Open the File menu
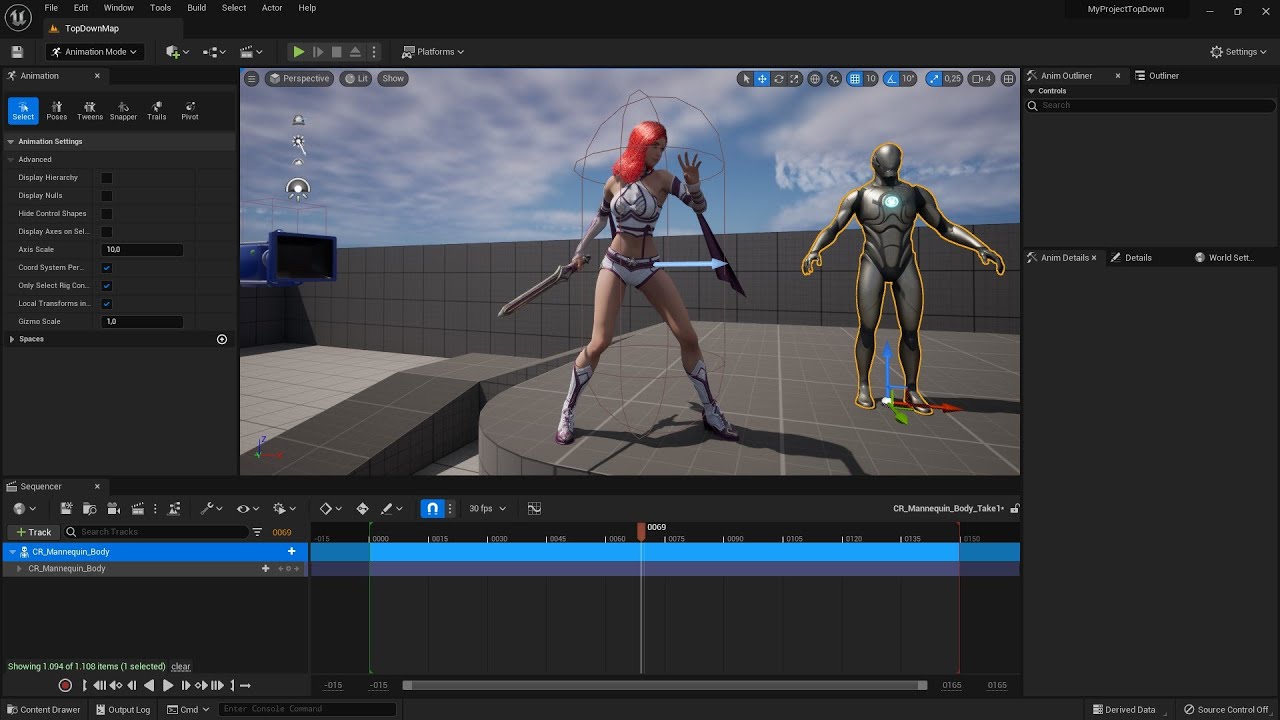The height and width of the screenshot is (720, 1280). tap(51, 8)
